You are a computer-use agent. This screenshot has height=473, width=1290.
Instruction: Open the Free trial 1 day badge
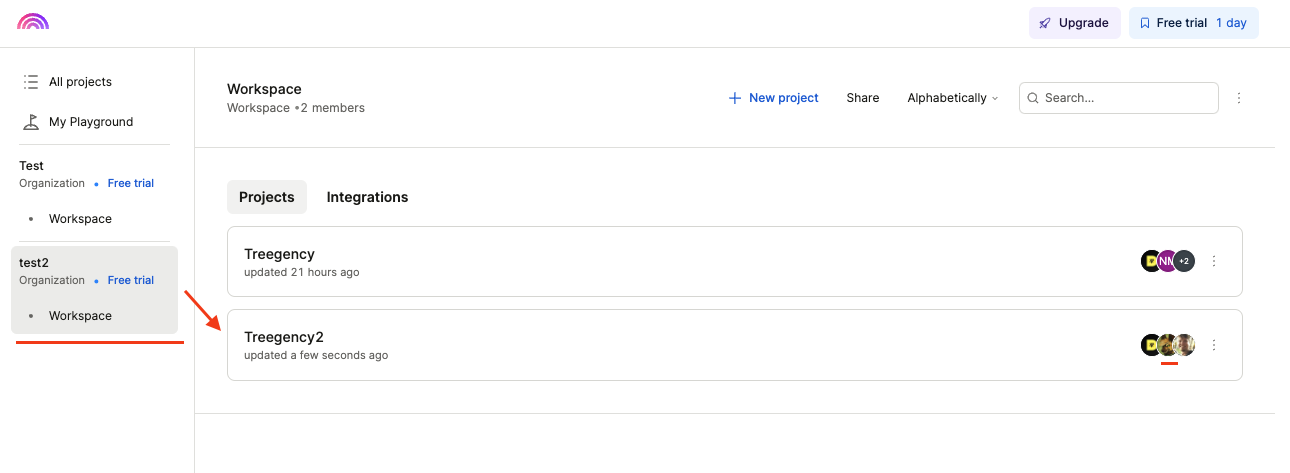[x=1193, y=23]
